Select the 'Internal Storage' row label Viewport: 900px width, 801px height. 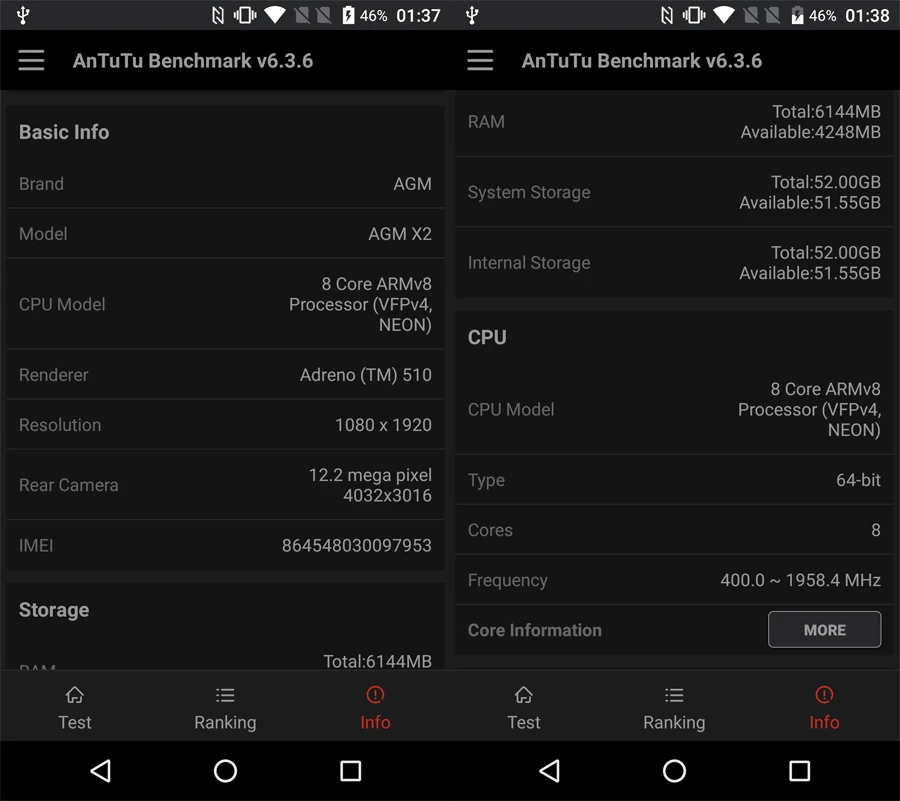(x=529, y=263)
